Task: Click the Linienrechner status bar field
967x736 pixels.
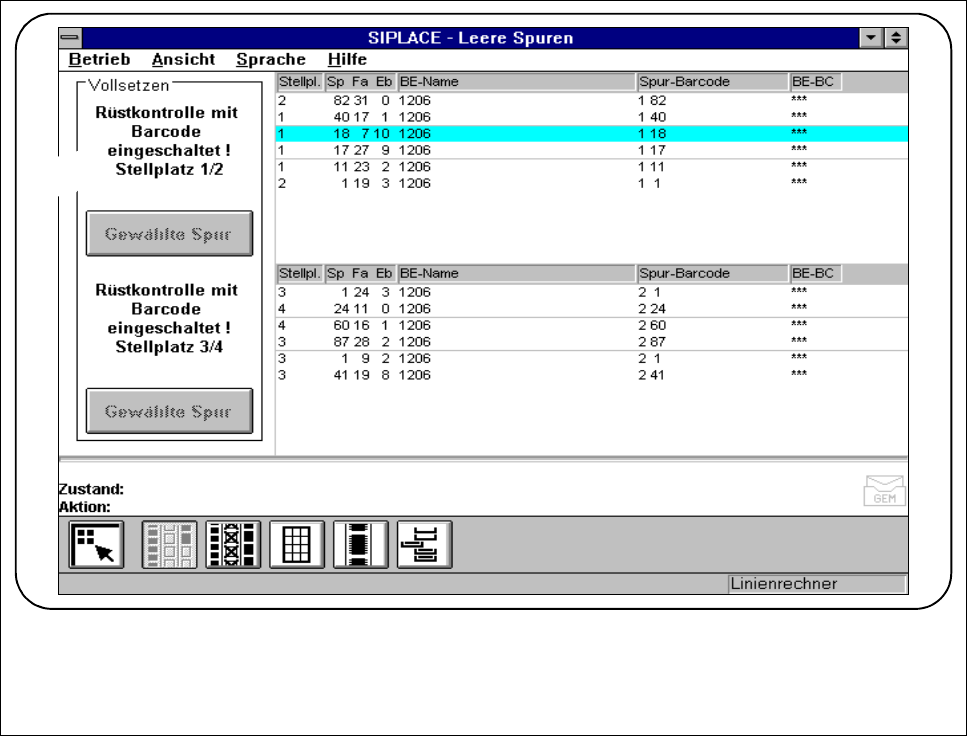Action: click(816, 584)
